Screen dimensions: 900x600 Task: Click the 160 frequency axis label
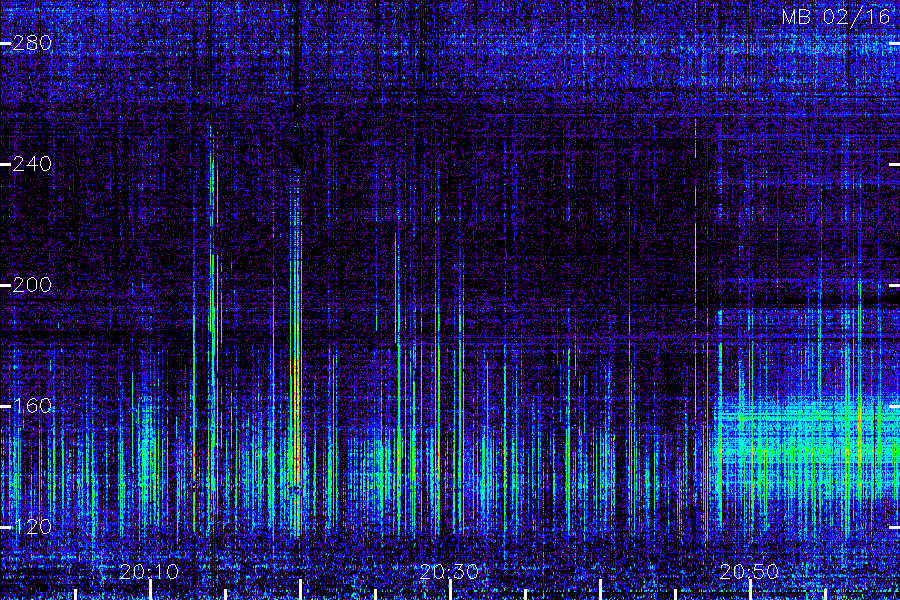(32, 406)
